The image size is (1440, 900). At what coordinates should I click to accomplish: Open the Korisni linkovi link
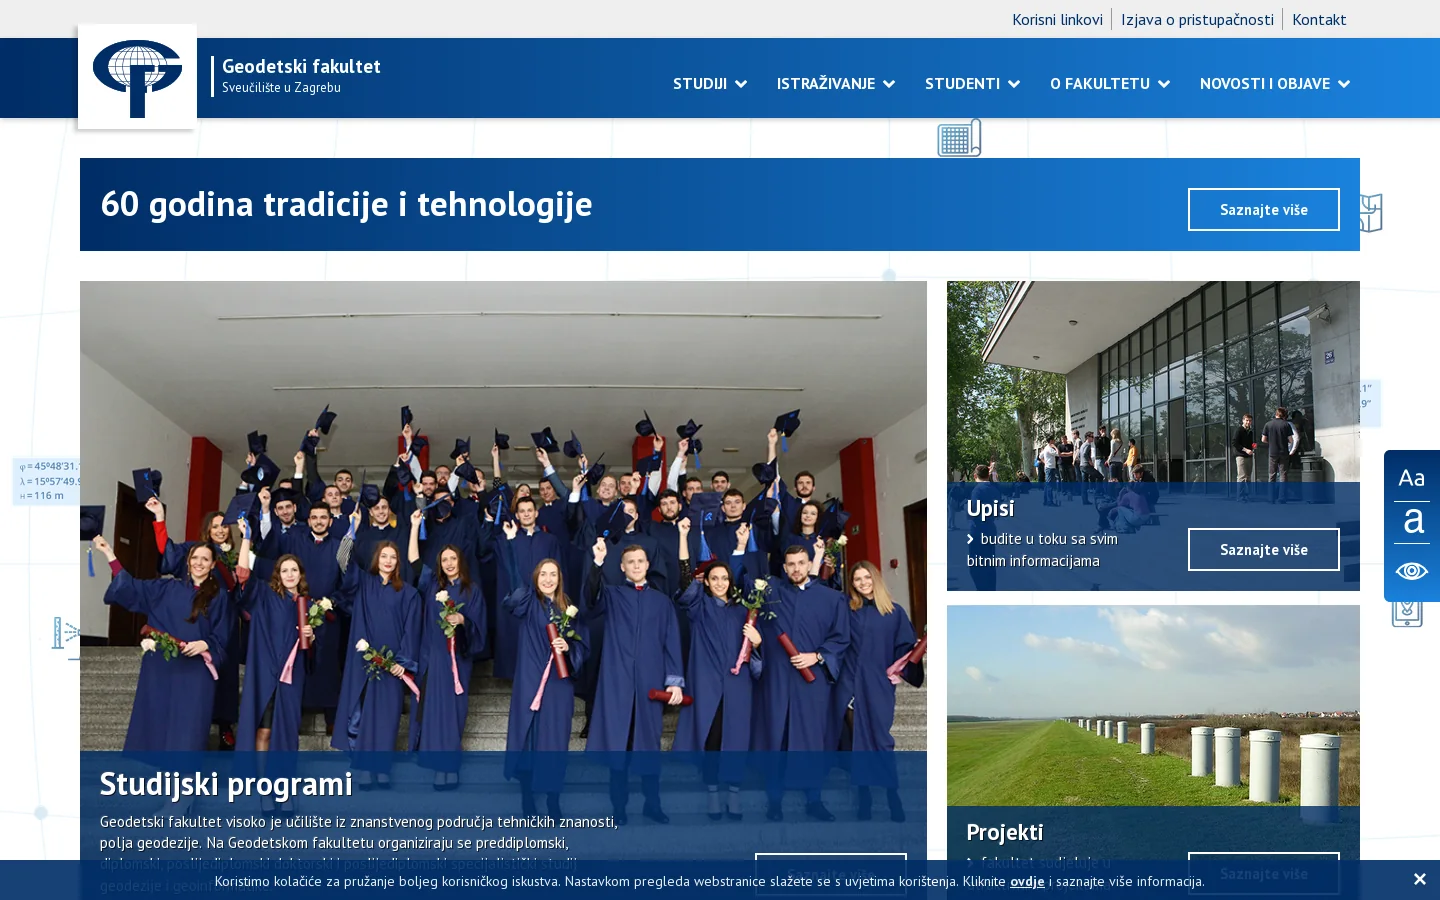pyautogui.click(x=1057, y=19)
